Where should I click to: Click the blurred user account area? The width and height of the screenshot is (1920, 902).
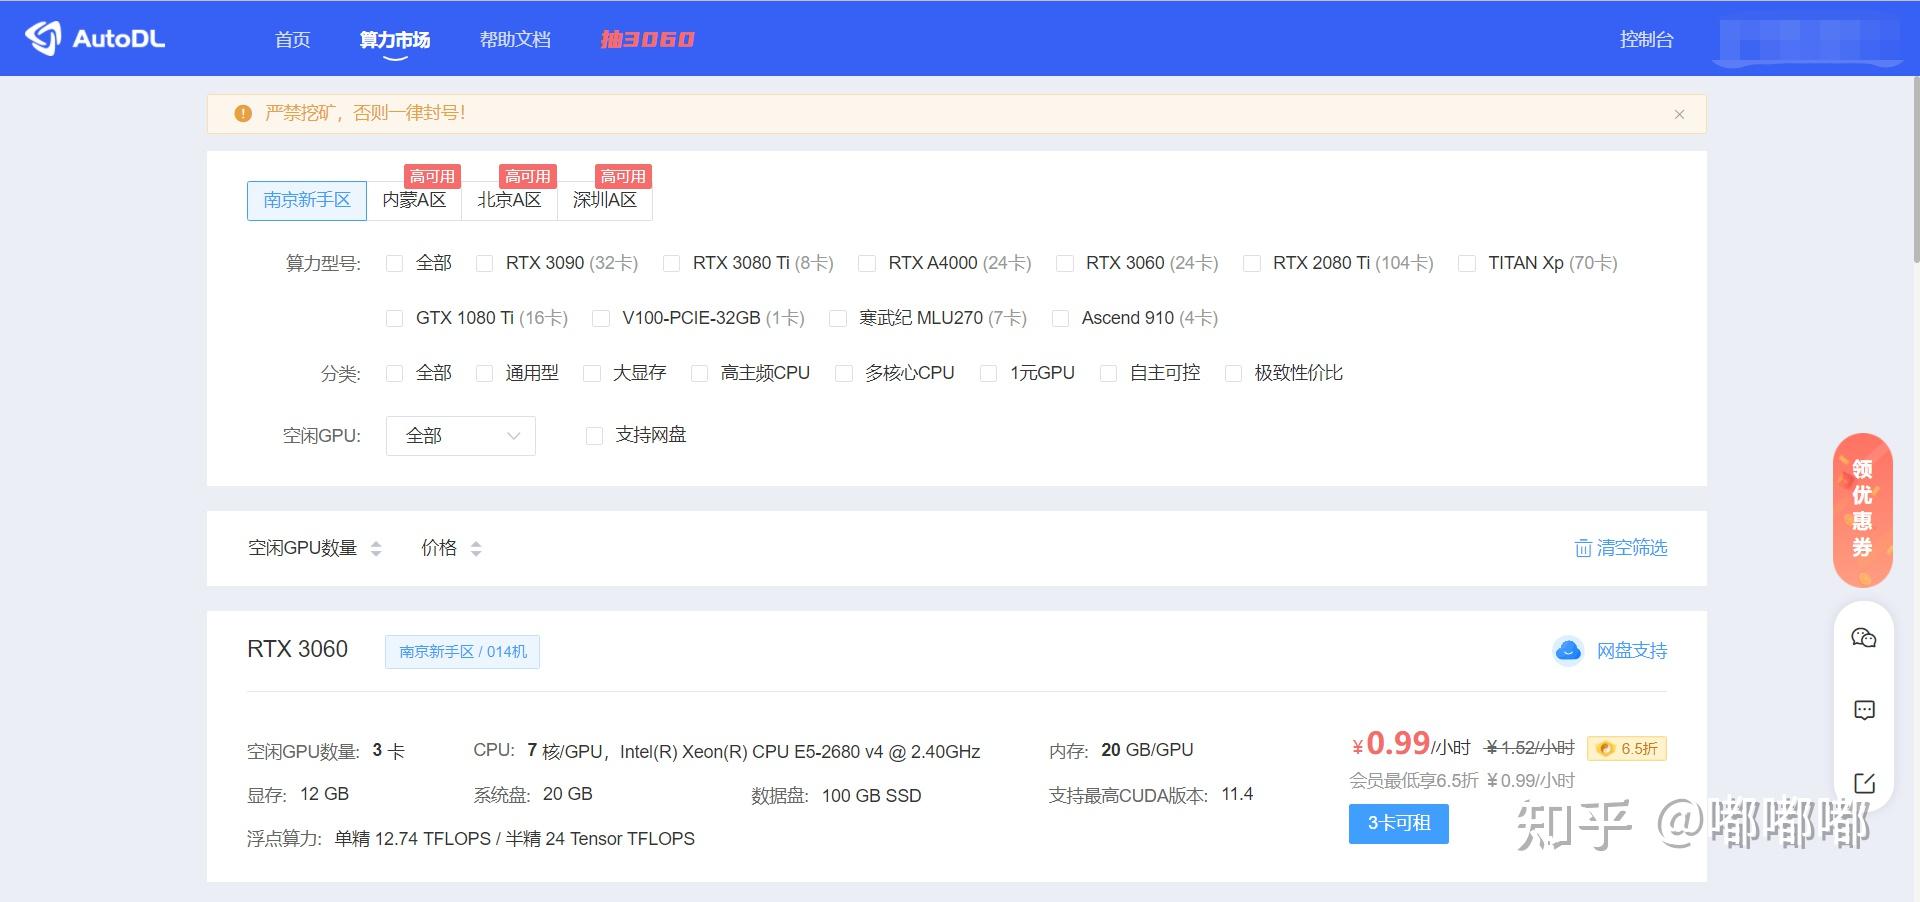(x=1809, y=40)
